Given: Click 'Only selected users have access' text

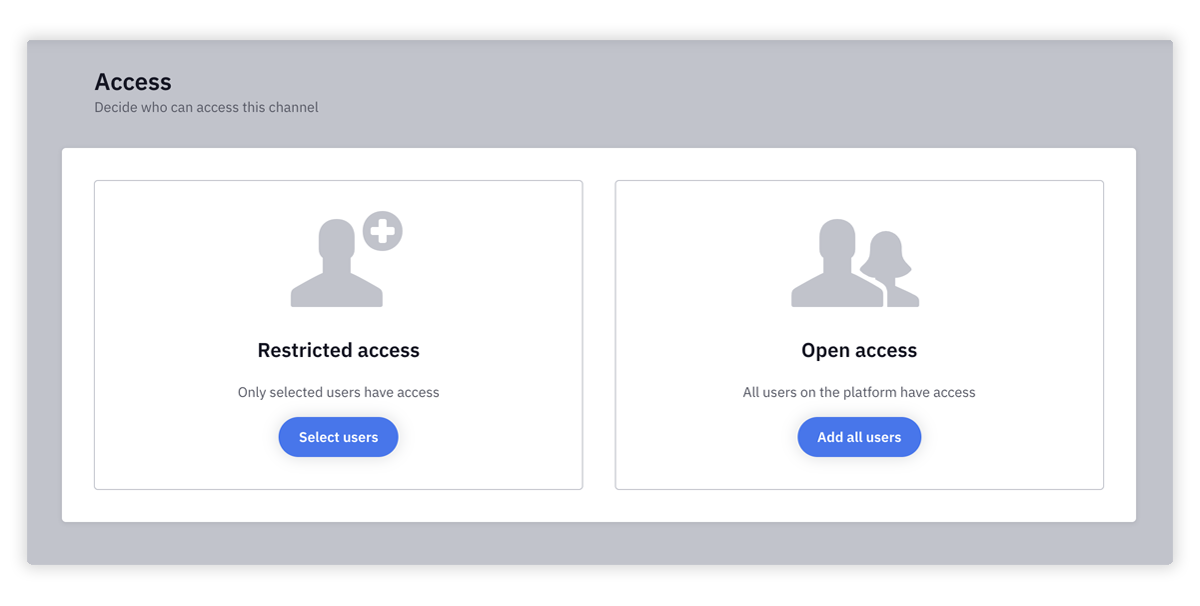Looking at the screenshot, I should [x=338, y=392].
